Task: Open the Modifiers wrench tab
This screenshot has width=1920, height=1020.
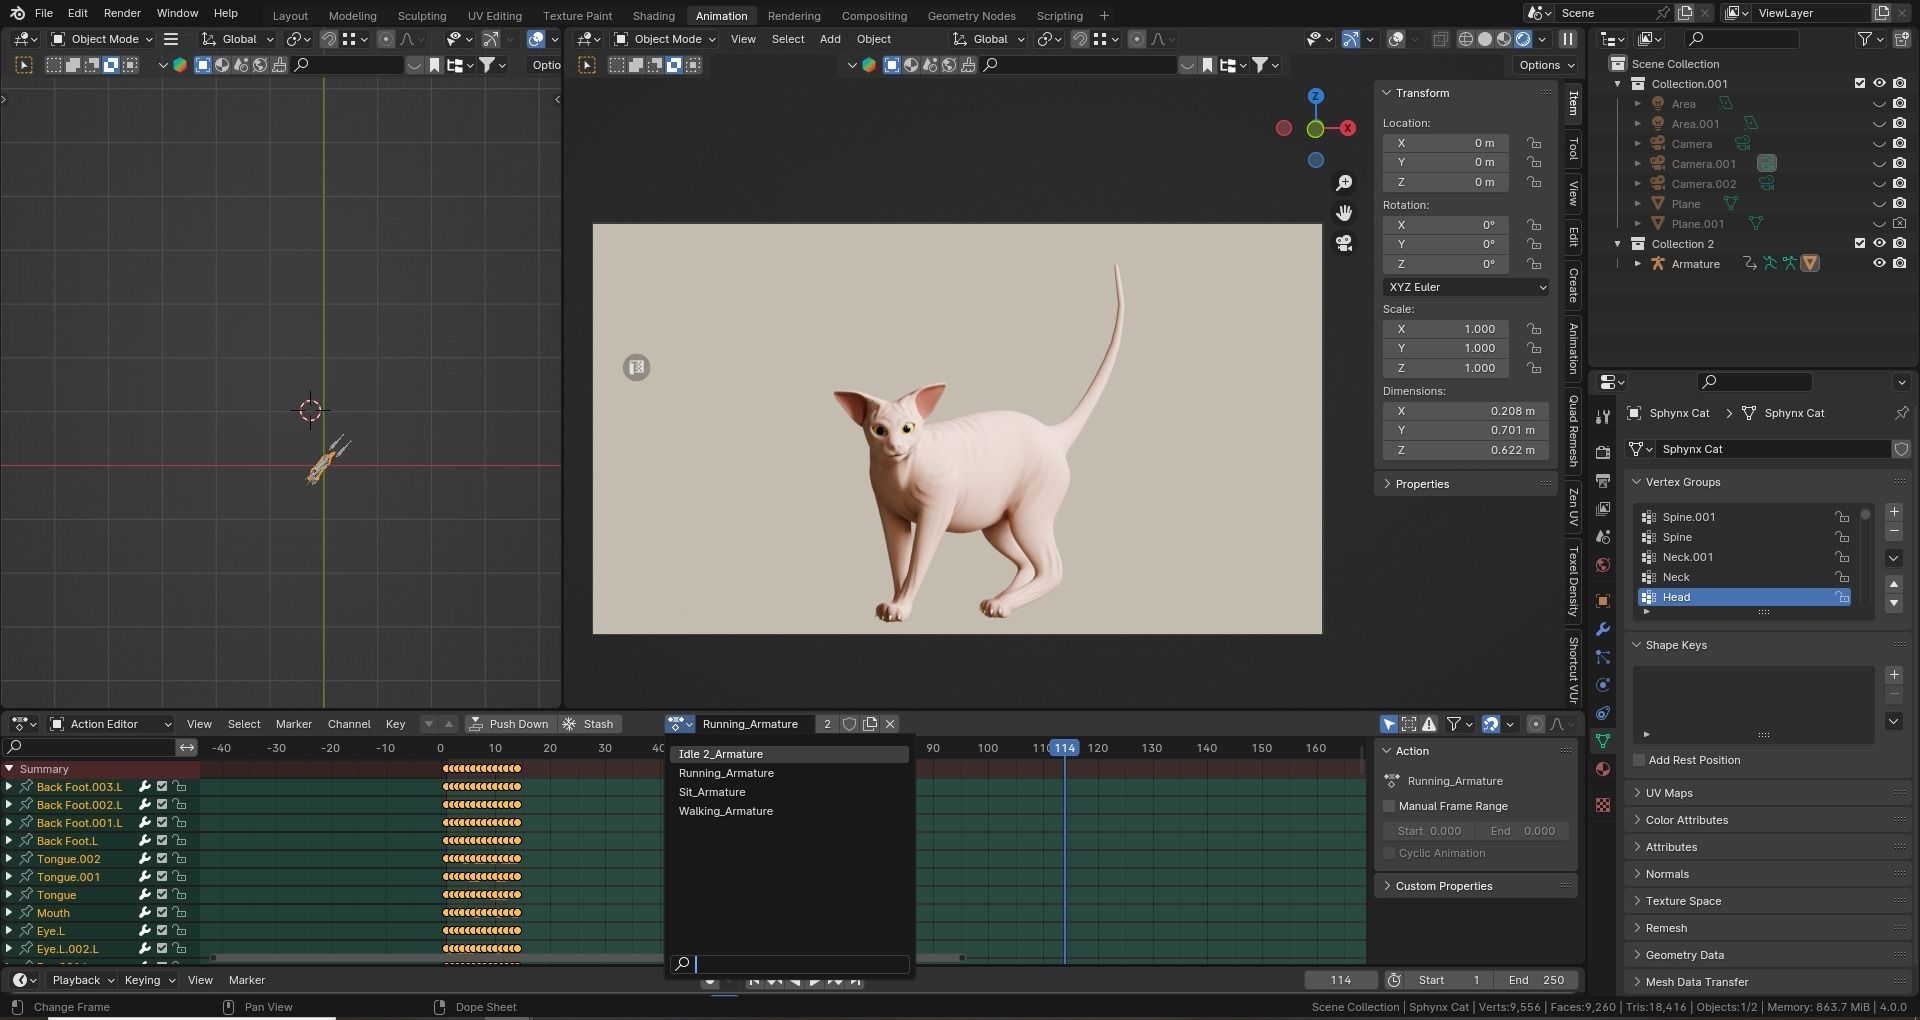Action: (x=1603, y=629)
